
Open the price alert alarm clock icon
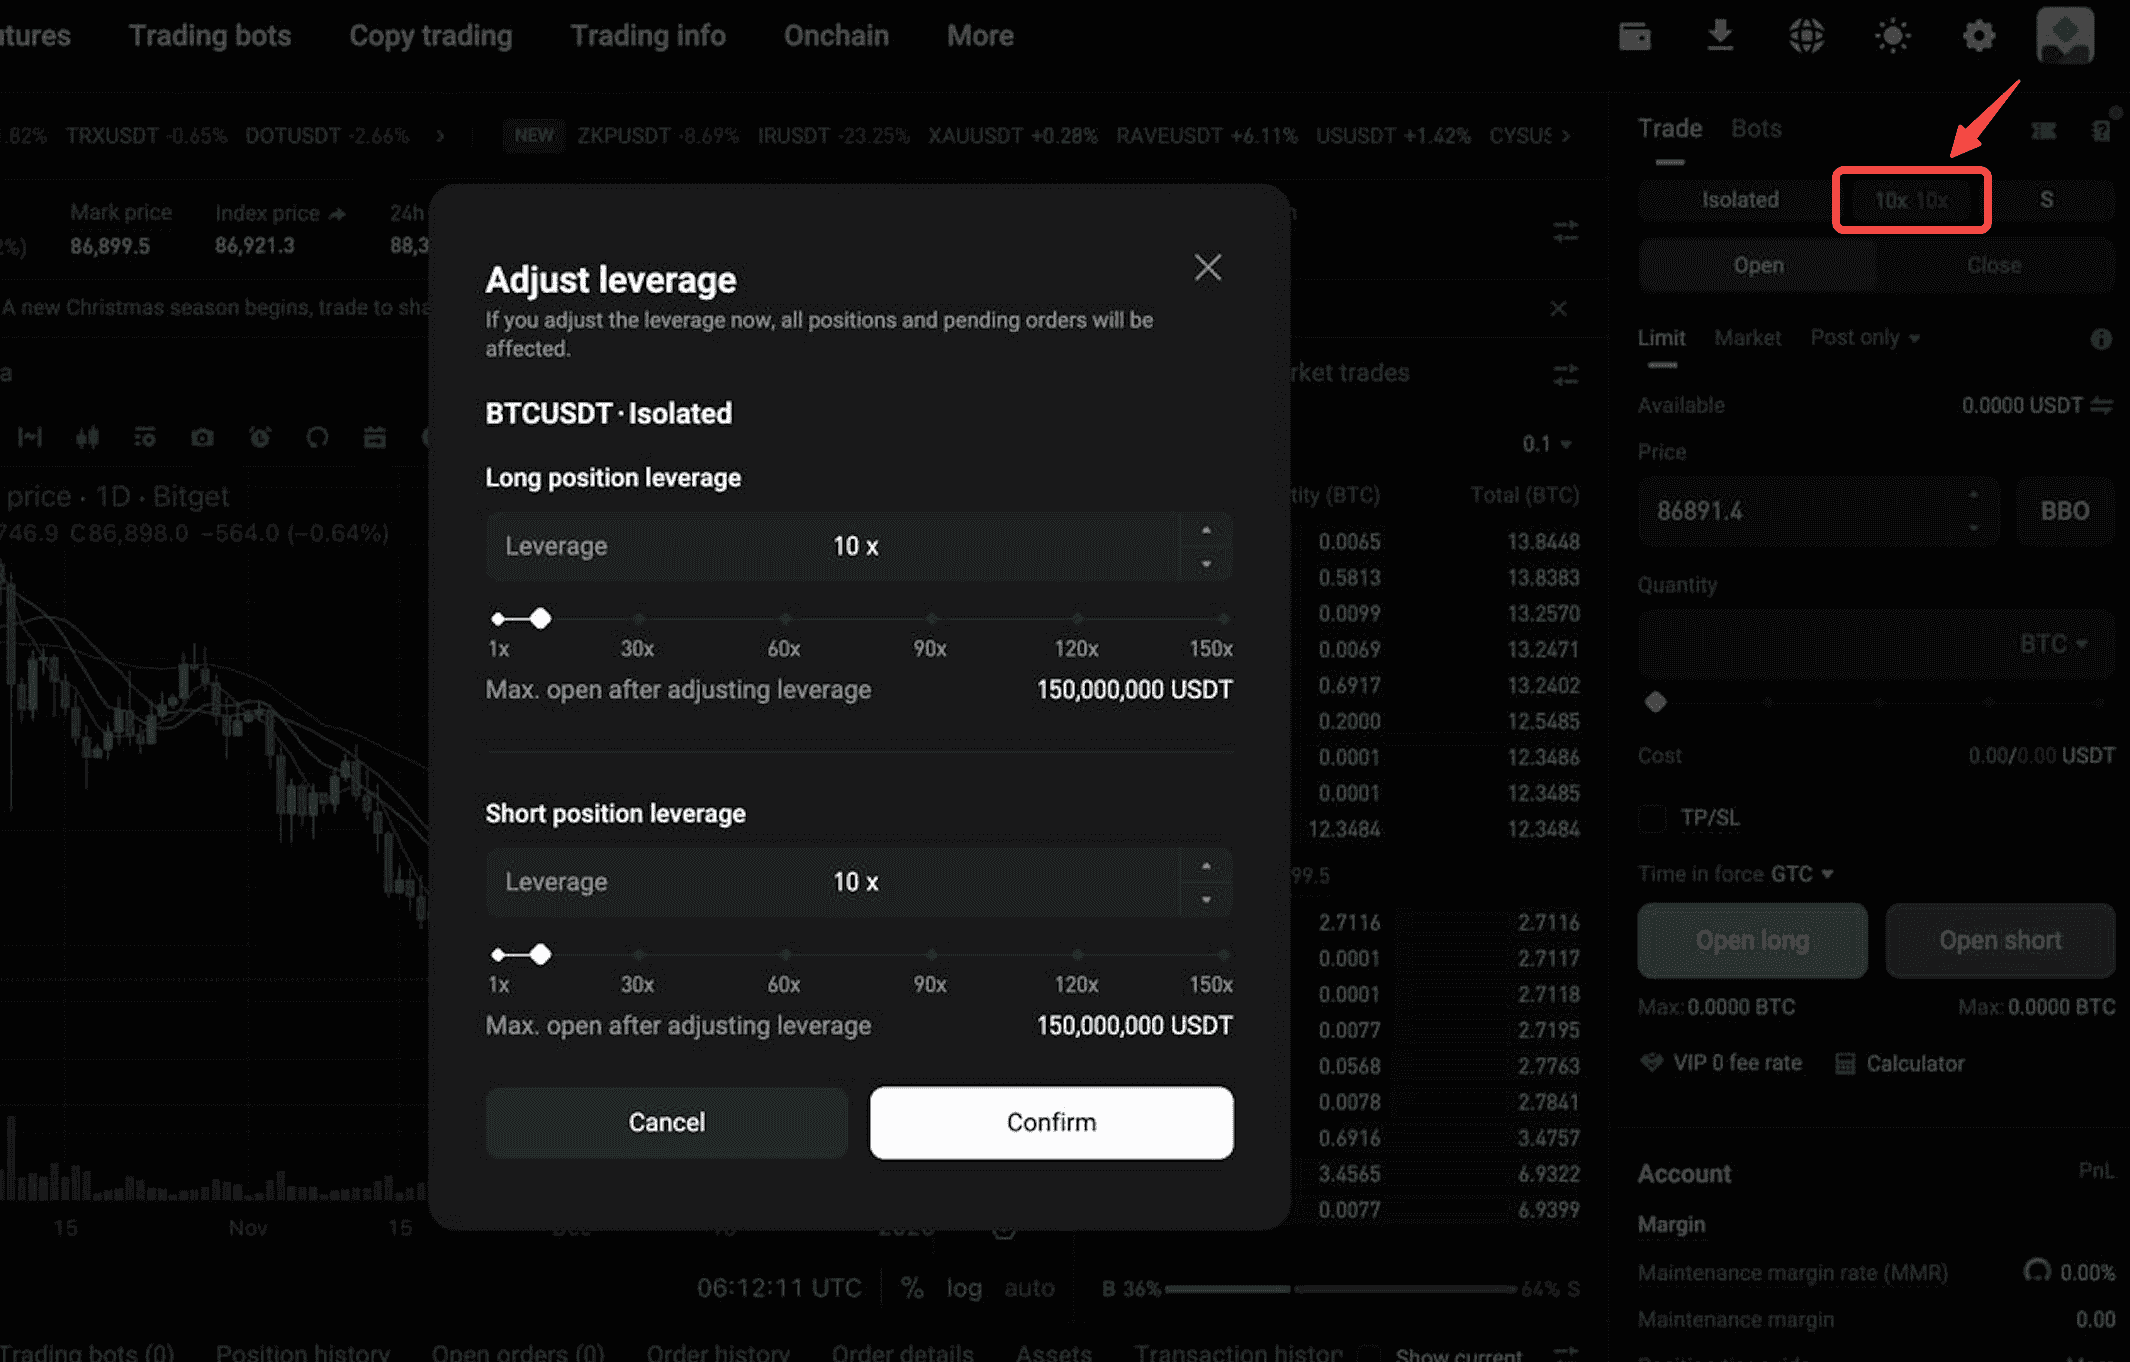(260, 437)
